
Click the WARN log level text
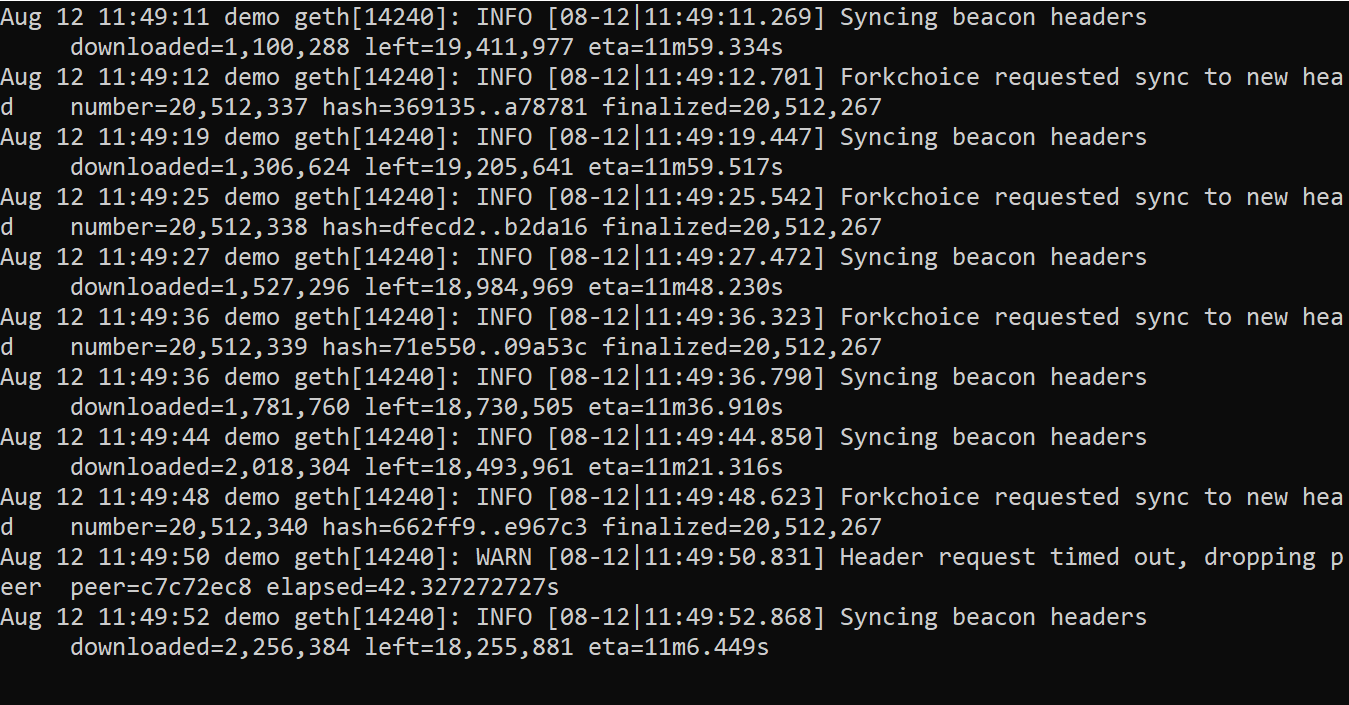504,557
